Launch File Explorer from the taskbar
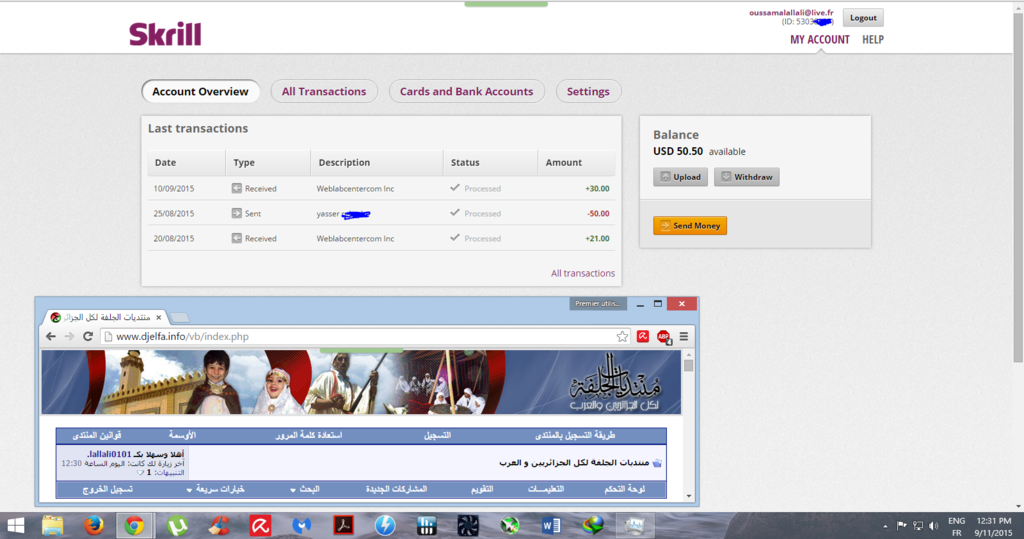The height and width of the screenshot is (539, 1024). point(53,526)
